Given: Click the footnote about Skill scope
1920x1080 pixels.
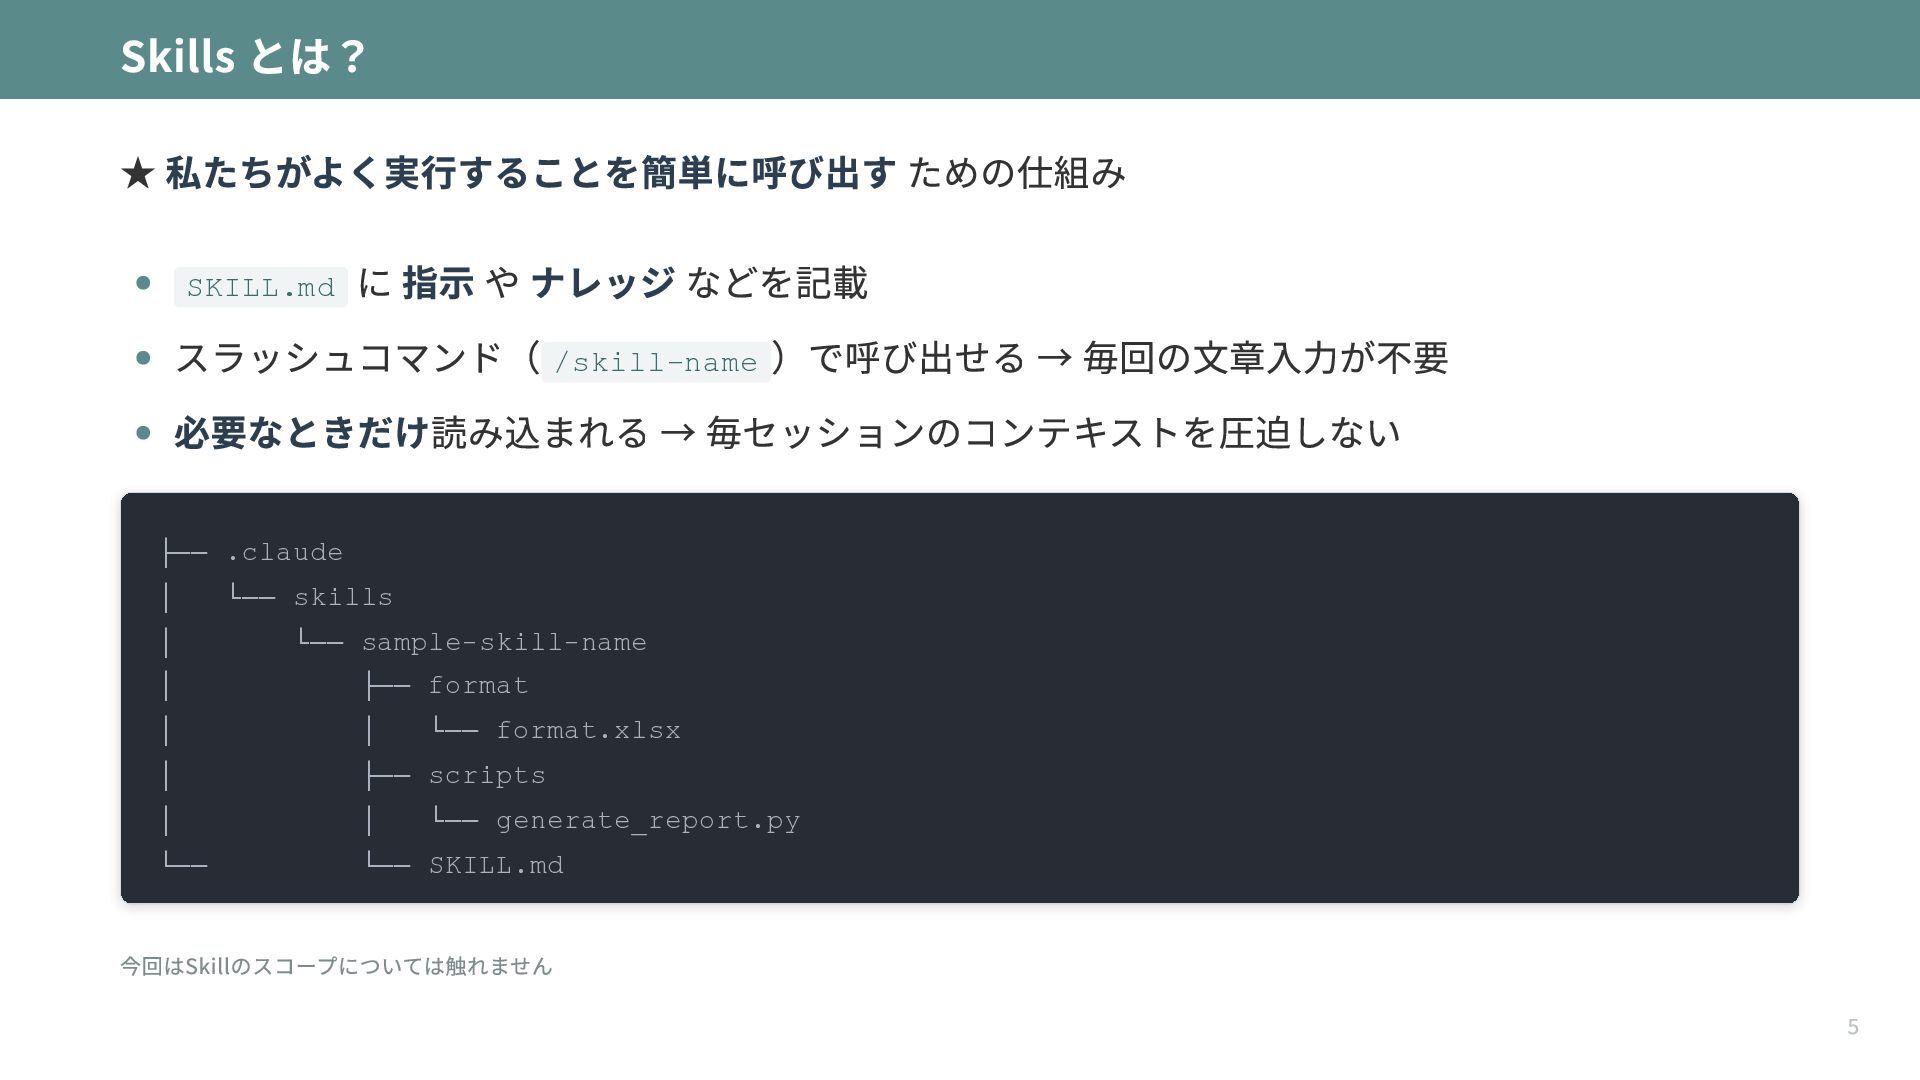Looking at the screenshot, I should click(336, 966).
